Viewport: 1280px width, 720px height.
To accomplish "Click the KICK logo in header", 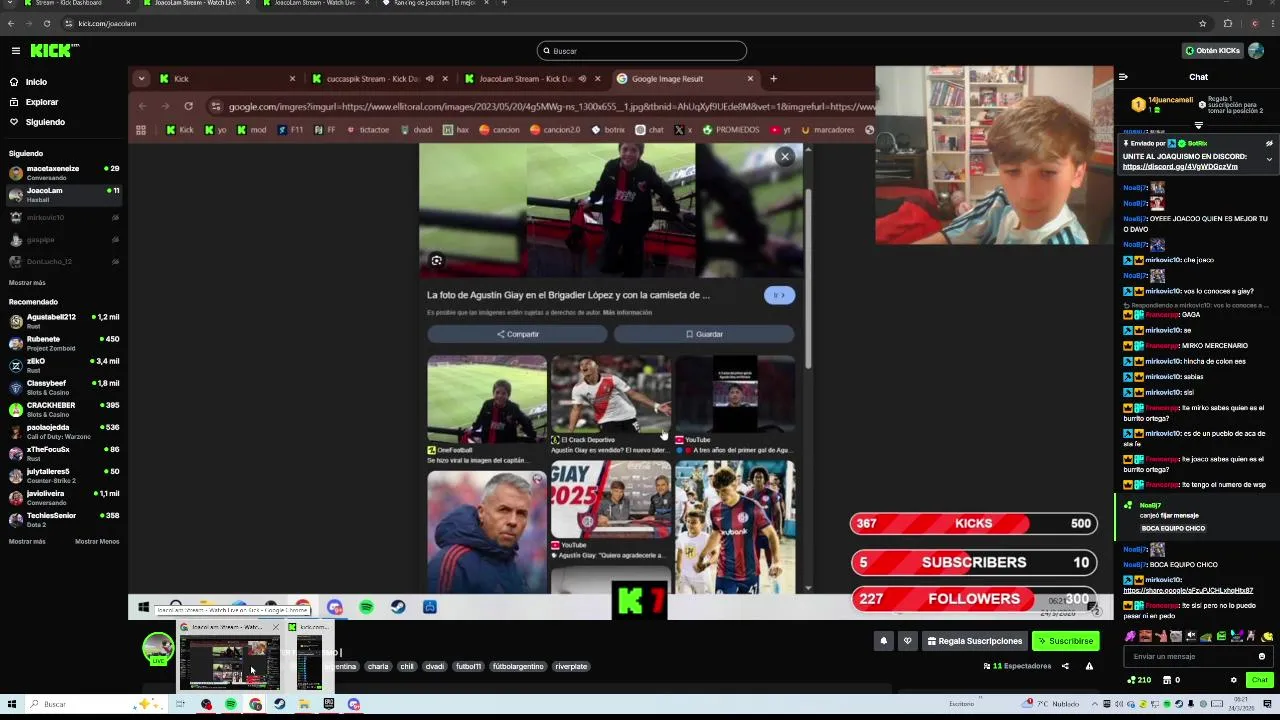I will coord(53,50).
